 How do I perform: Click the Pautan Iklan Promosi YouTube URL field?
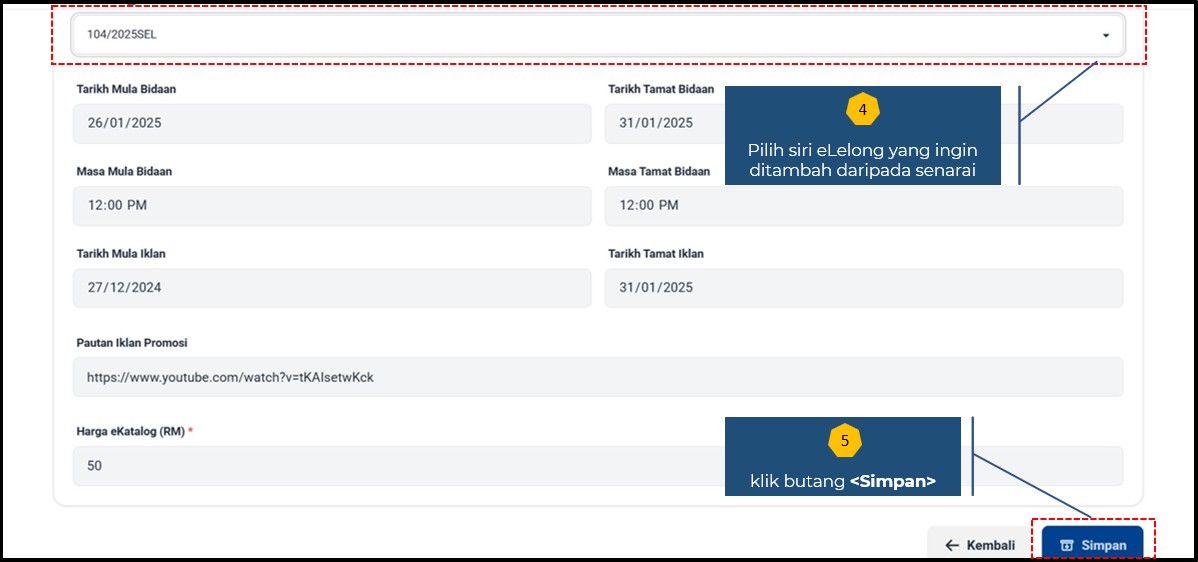[x=597, y=378]
